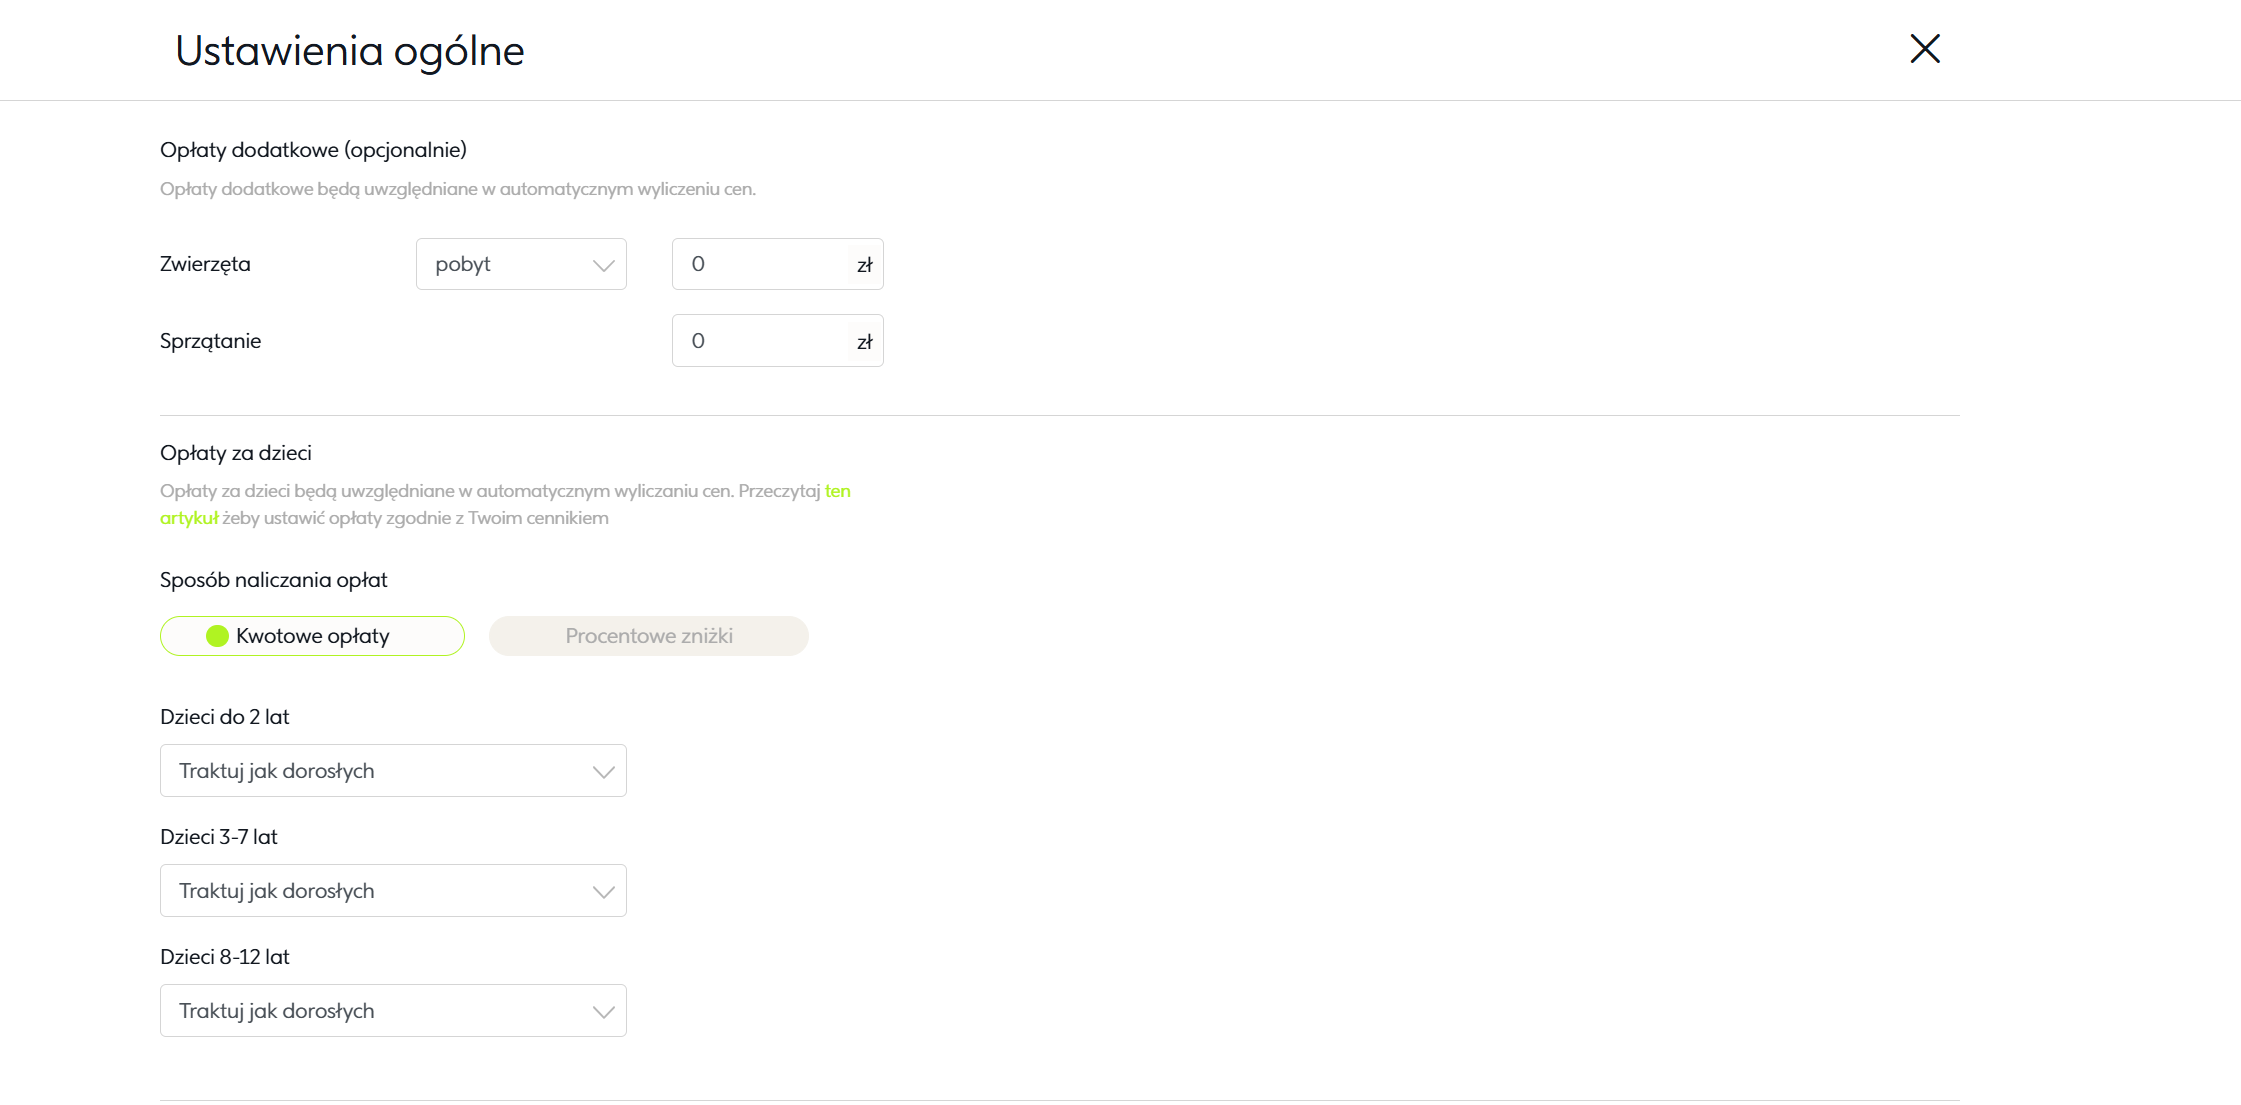Viewport: 2241px width, 1105px height.
Task: Click chevron arrow of Dzieci do 2 lat
Action: (603, 772)
